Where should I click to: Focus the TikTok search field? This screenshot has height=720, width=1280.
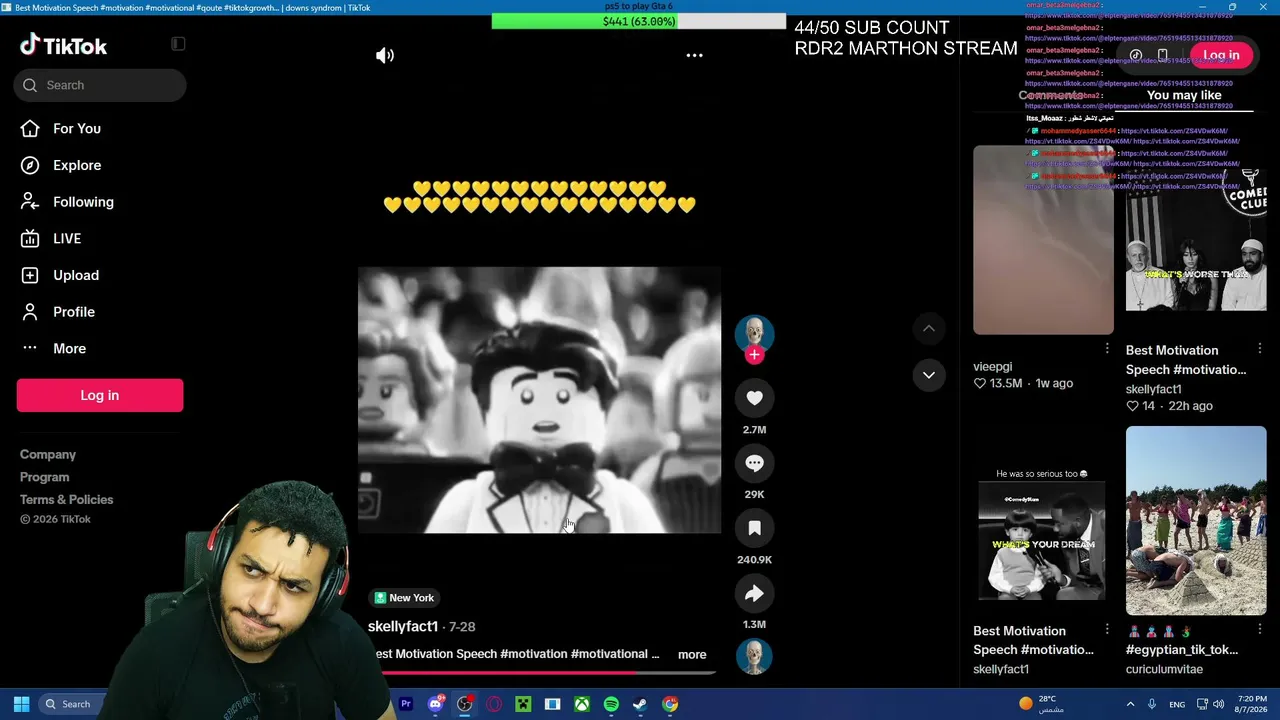[100, 85]
